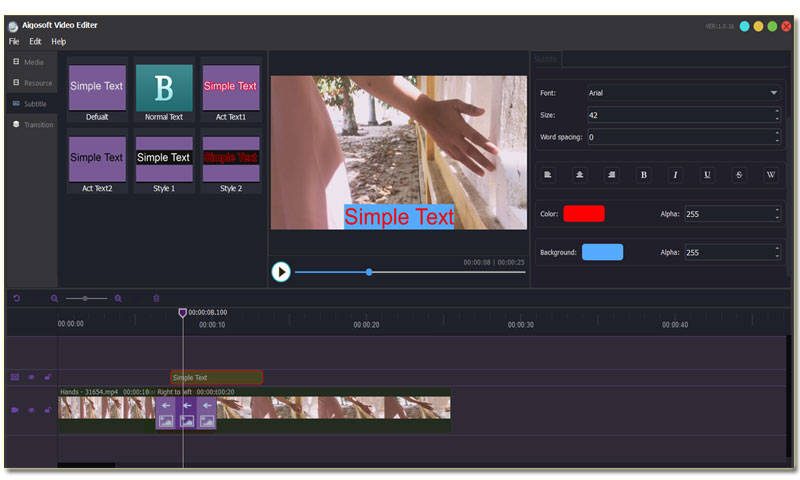Open the Font dropdown showing Arial
800x480 pixels.
(x=683, y=93)
